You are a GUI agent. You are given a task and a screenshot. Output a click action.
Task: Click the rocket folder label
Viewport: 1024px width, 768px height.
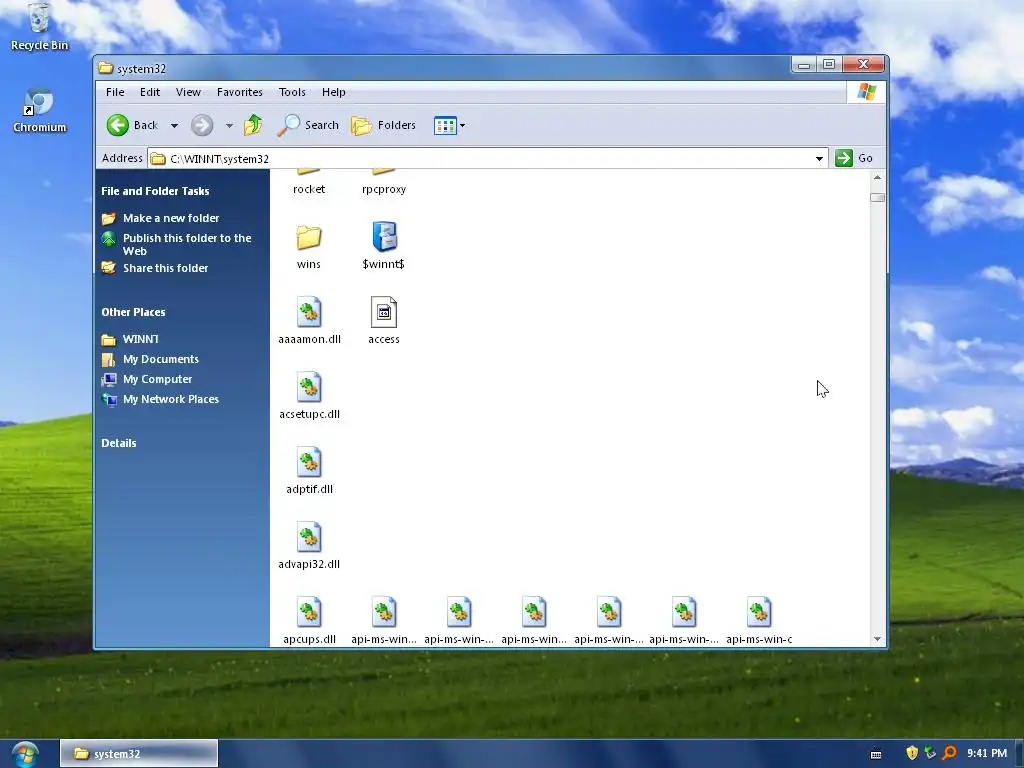click(x=309, y=189)
